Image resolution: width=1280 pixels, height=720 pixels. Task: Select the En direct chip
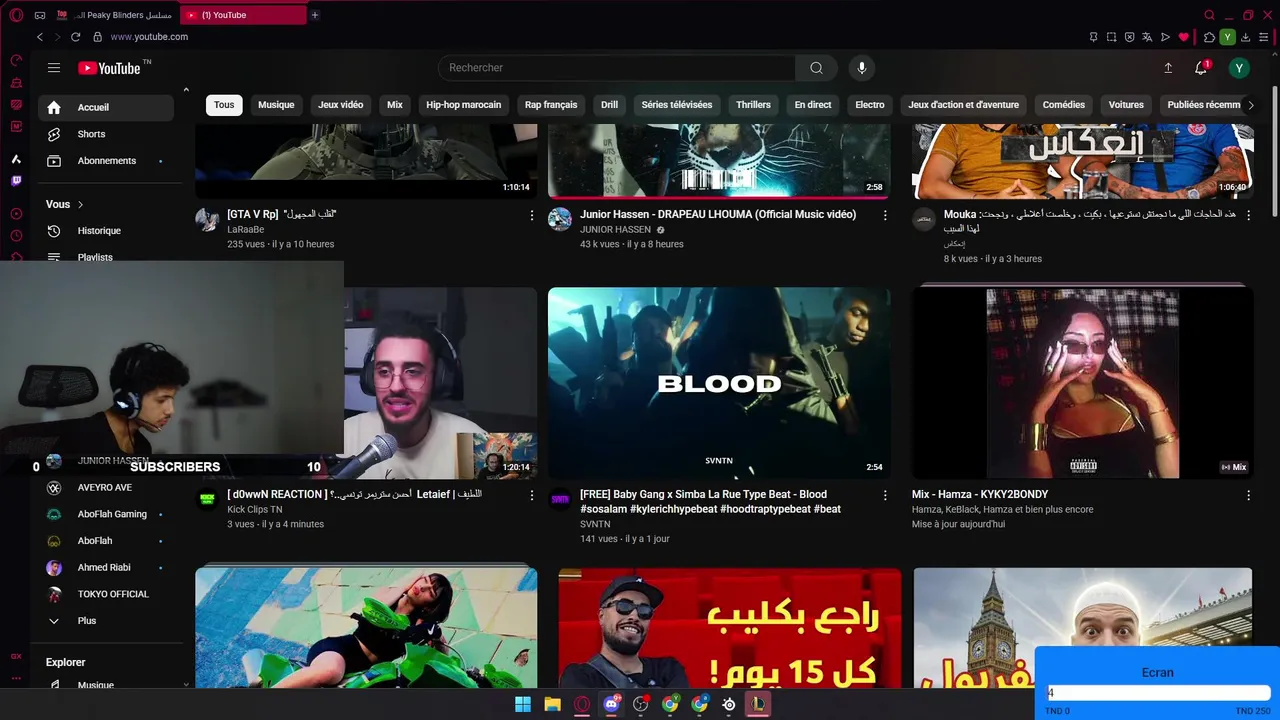pyautogui.click(x=813, y=105)
